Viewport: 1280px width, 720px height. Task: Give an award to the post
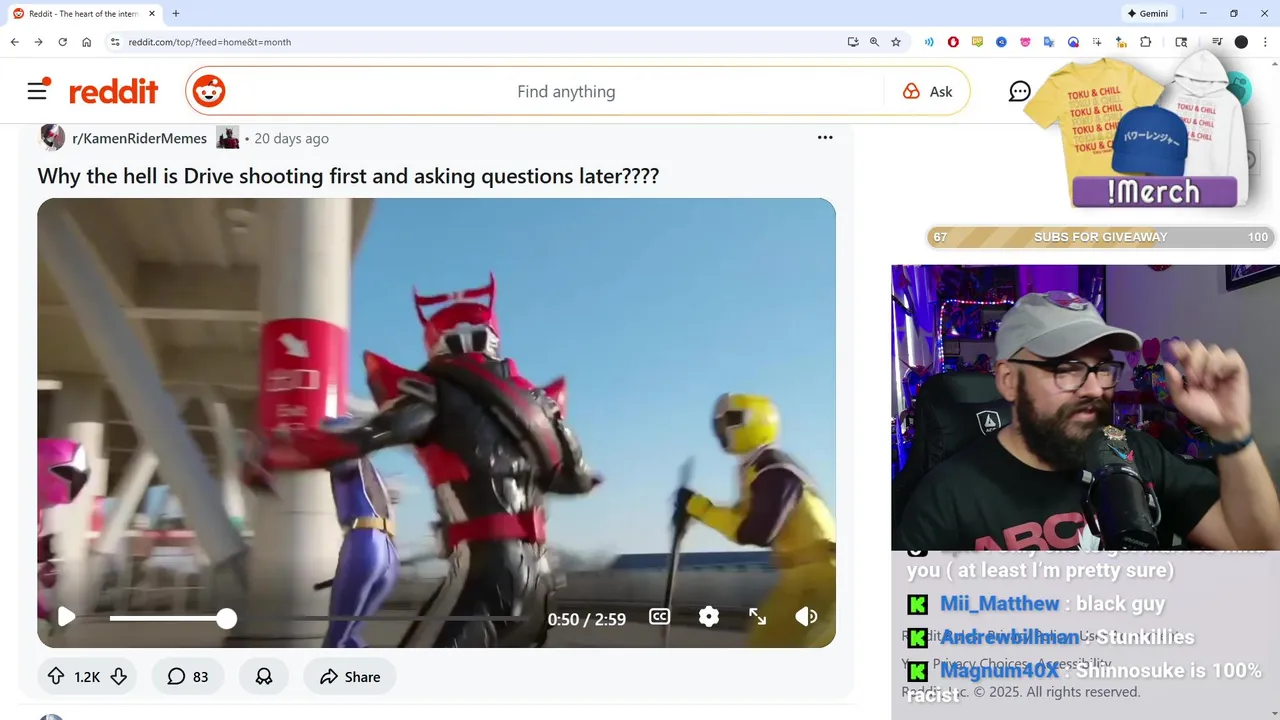pyautogui.click(x=264, y=677)
